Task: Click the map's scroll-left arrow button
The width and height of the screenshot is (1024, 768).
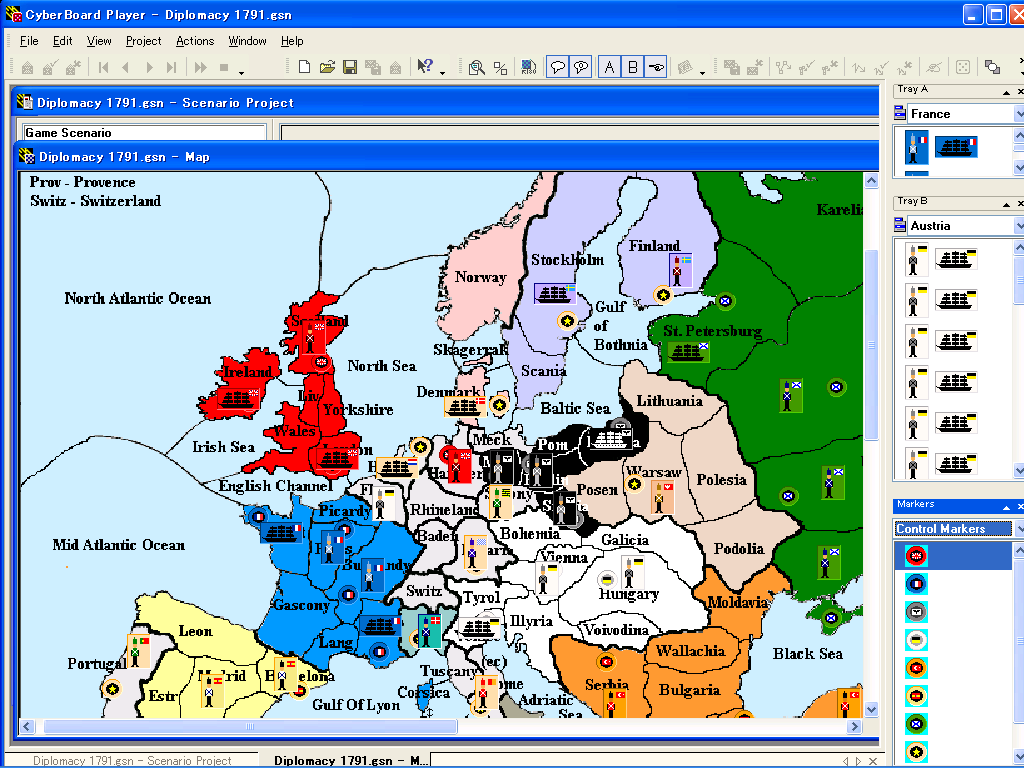Action: coord(27,726)
